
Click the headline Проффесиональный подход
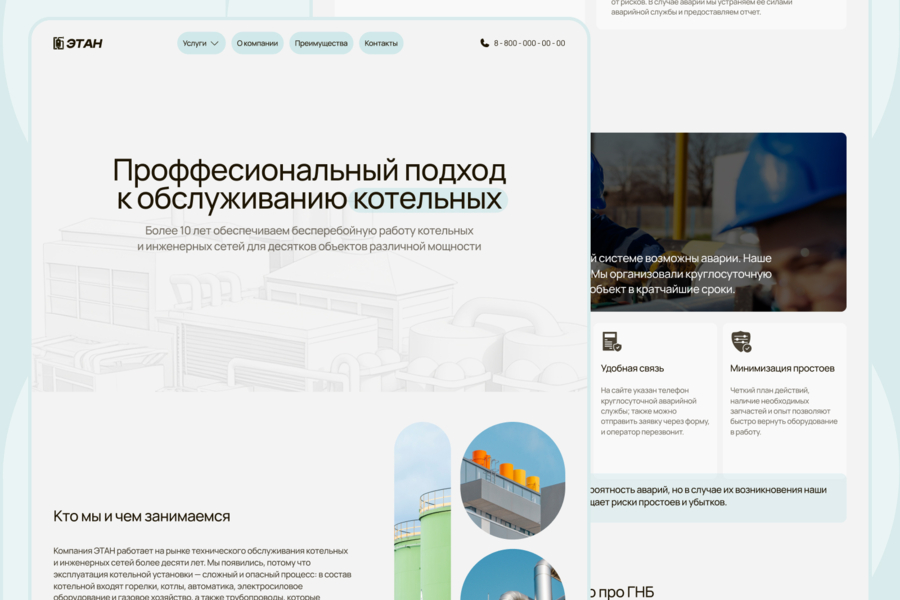tap(309, 170)
